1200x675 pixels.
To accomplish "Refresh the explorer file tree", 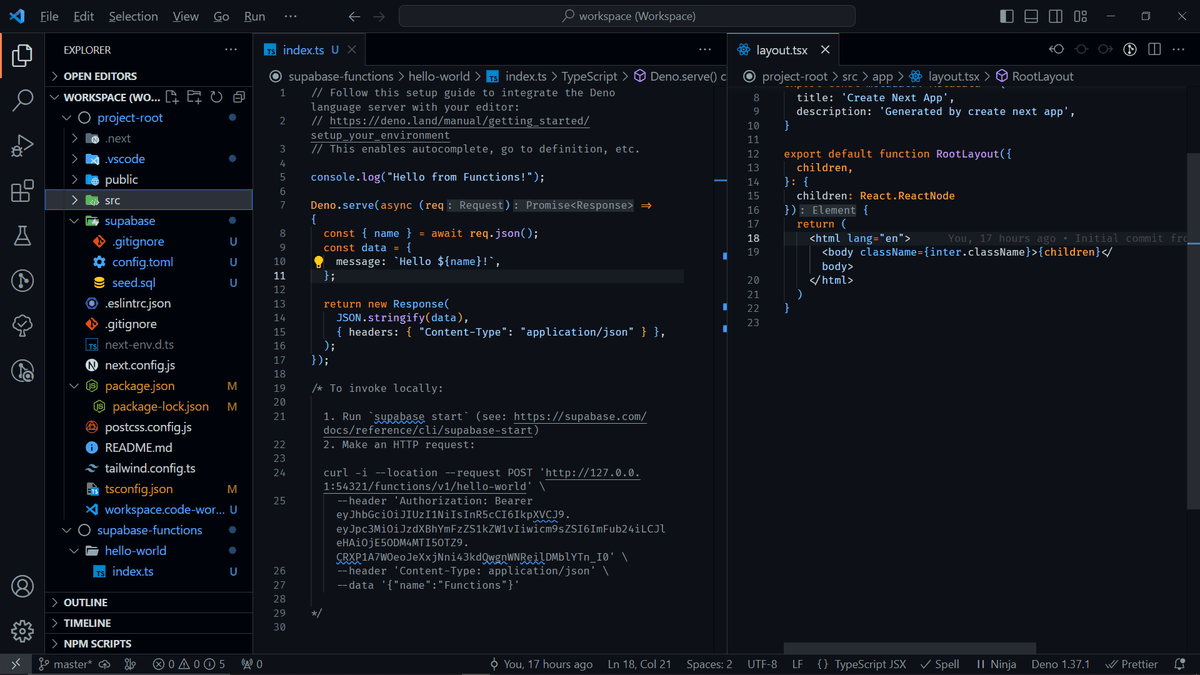I will (x=216, y=97).
